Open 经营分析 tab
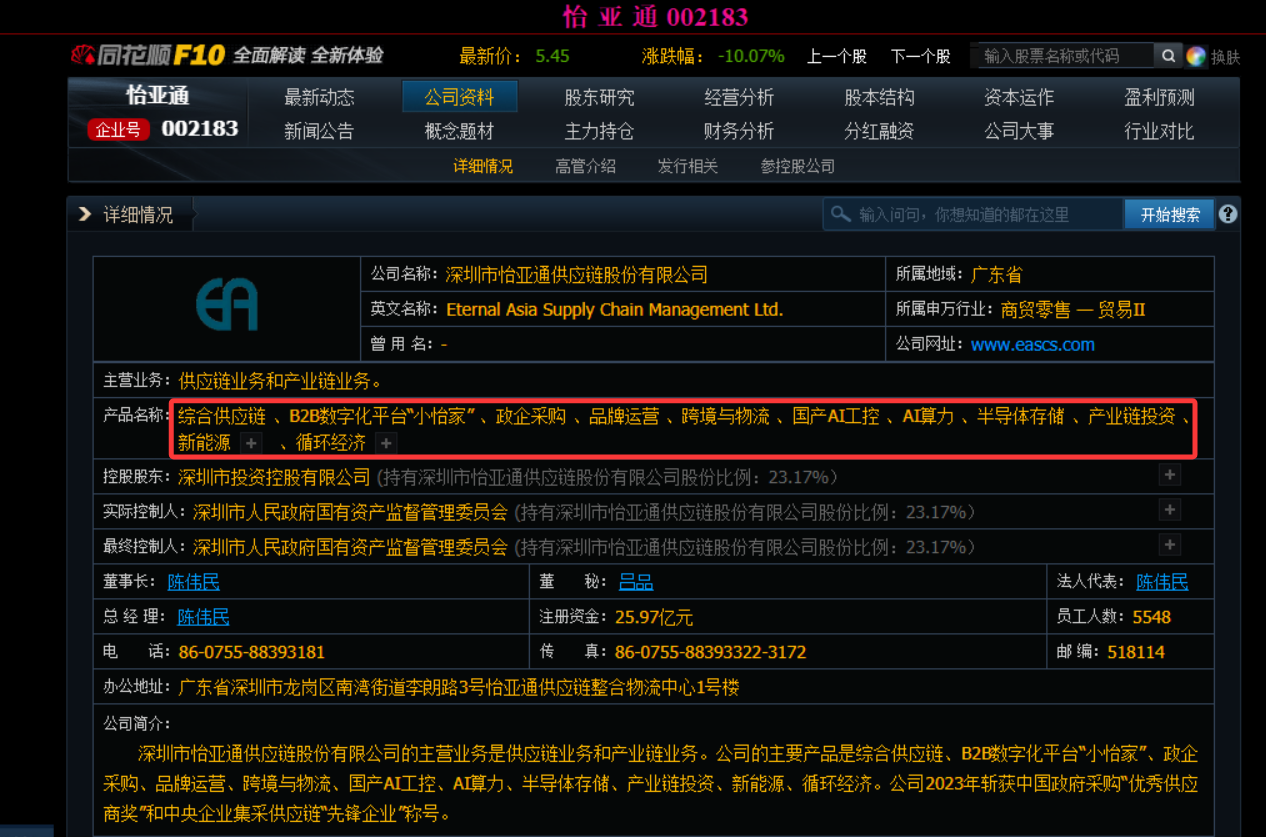 tap(739, 97)
